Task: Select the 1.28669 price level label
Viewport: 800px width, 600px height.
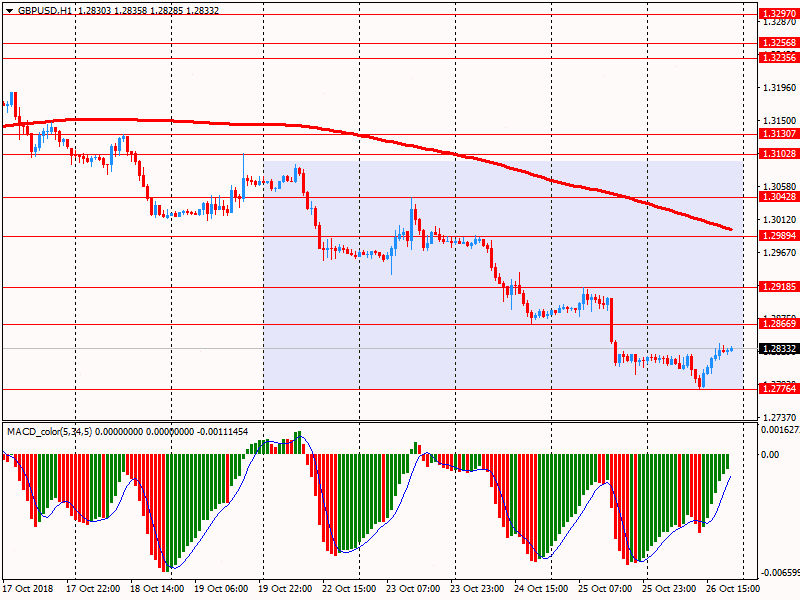Action: pos(779,323)
